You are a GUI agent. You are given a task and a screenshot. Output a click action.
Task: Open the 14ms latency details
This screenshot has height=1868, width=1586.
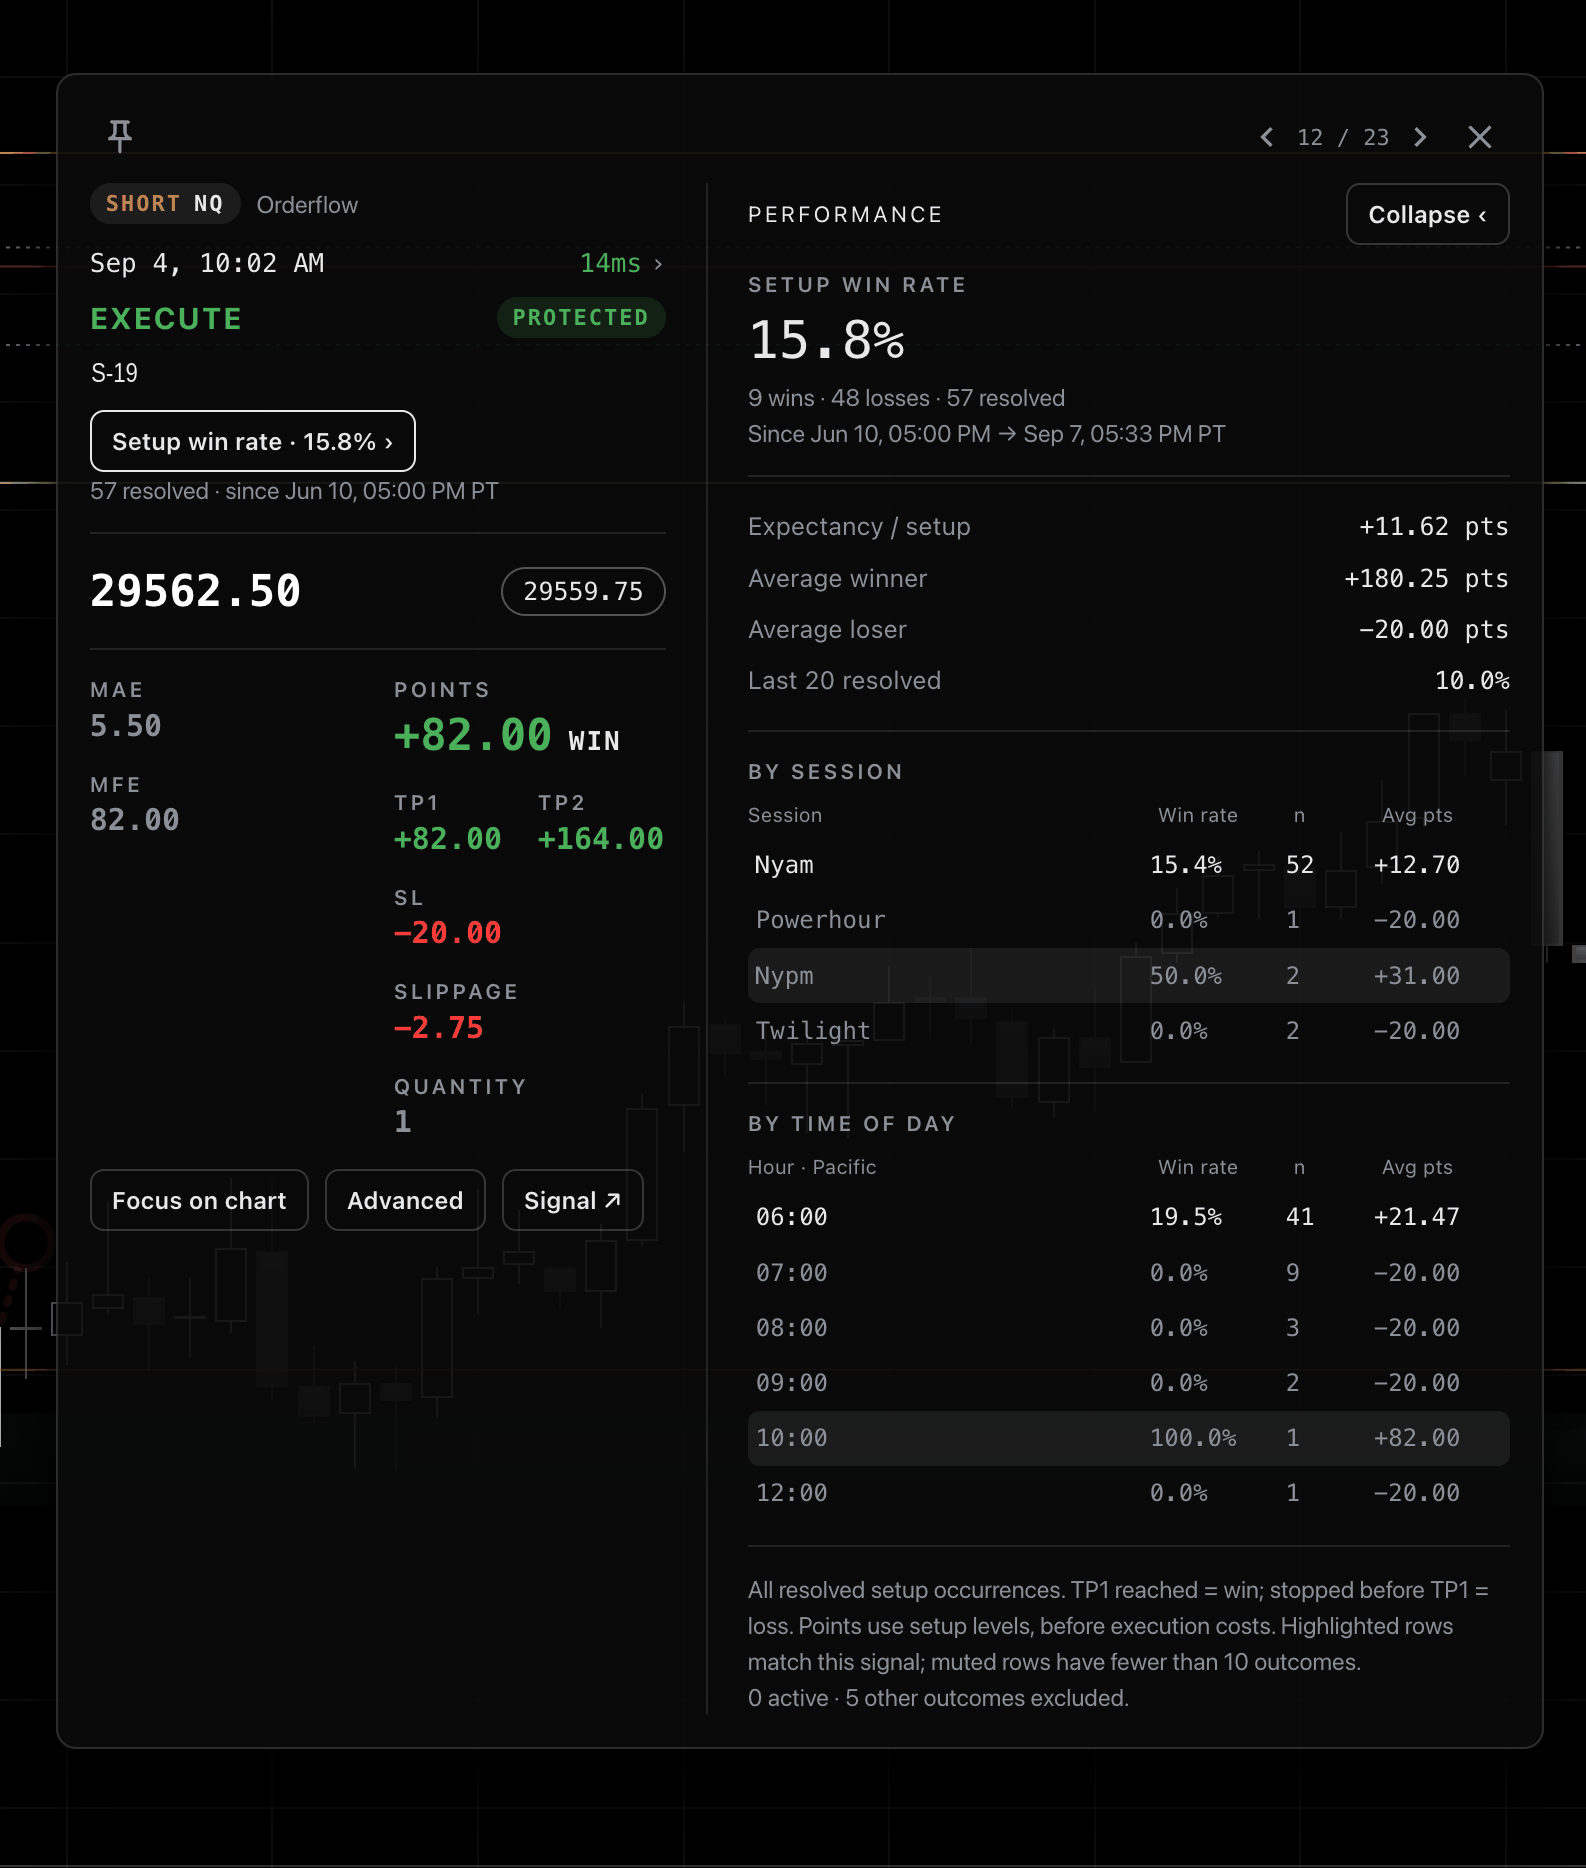click(621, 263)
